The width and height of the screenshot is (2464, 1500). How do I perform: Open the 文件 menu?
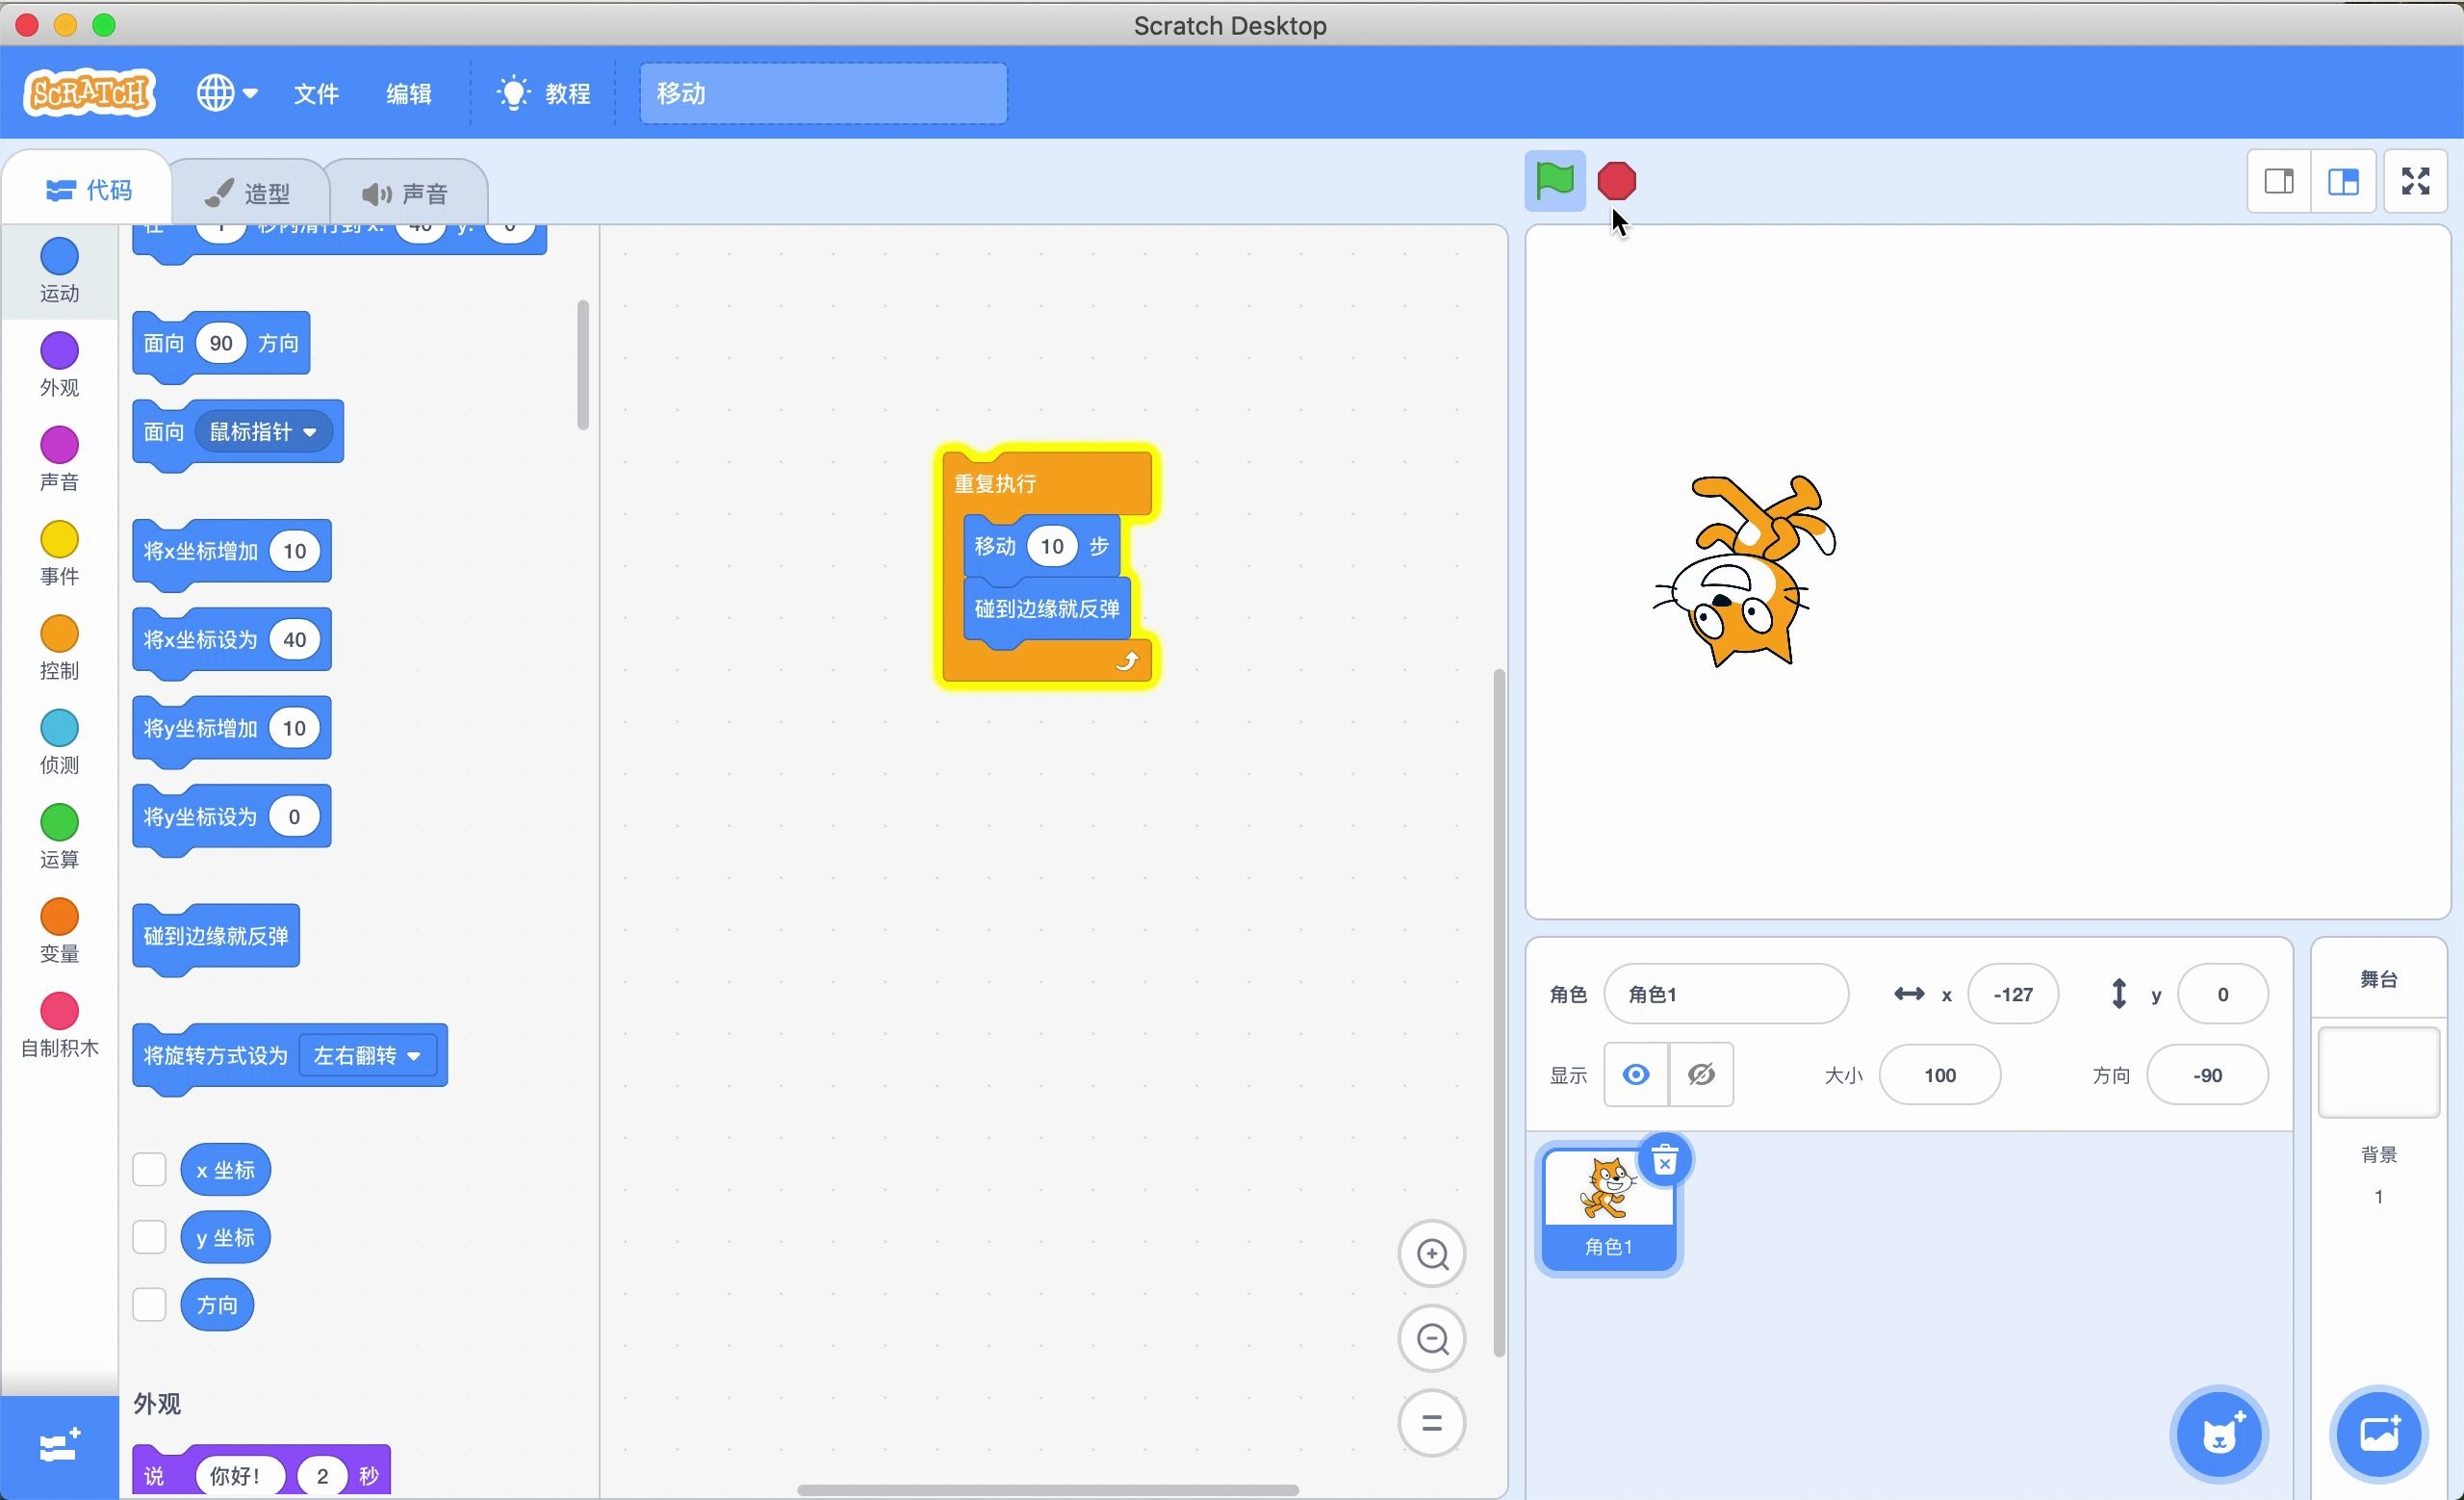point(316,92)
